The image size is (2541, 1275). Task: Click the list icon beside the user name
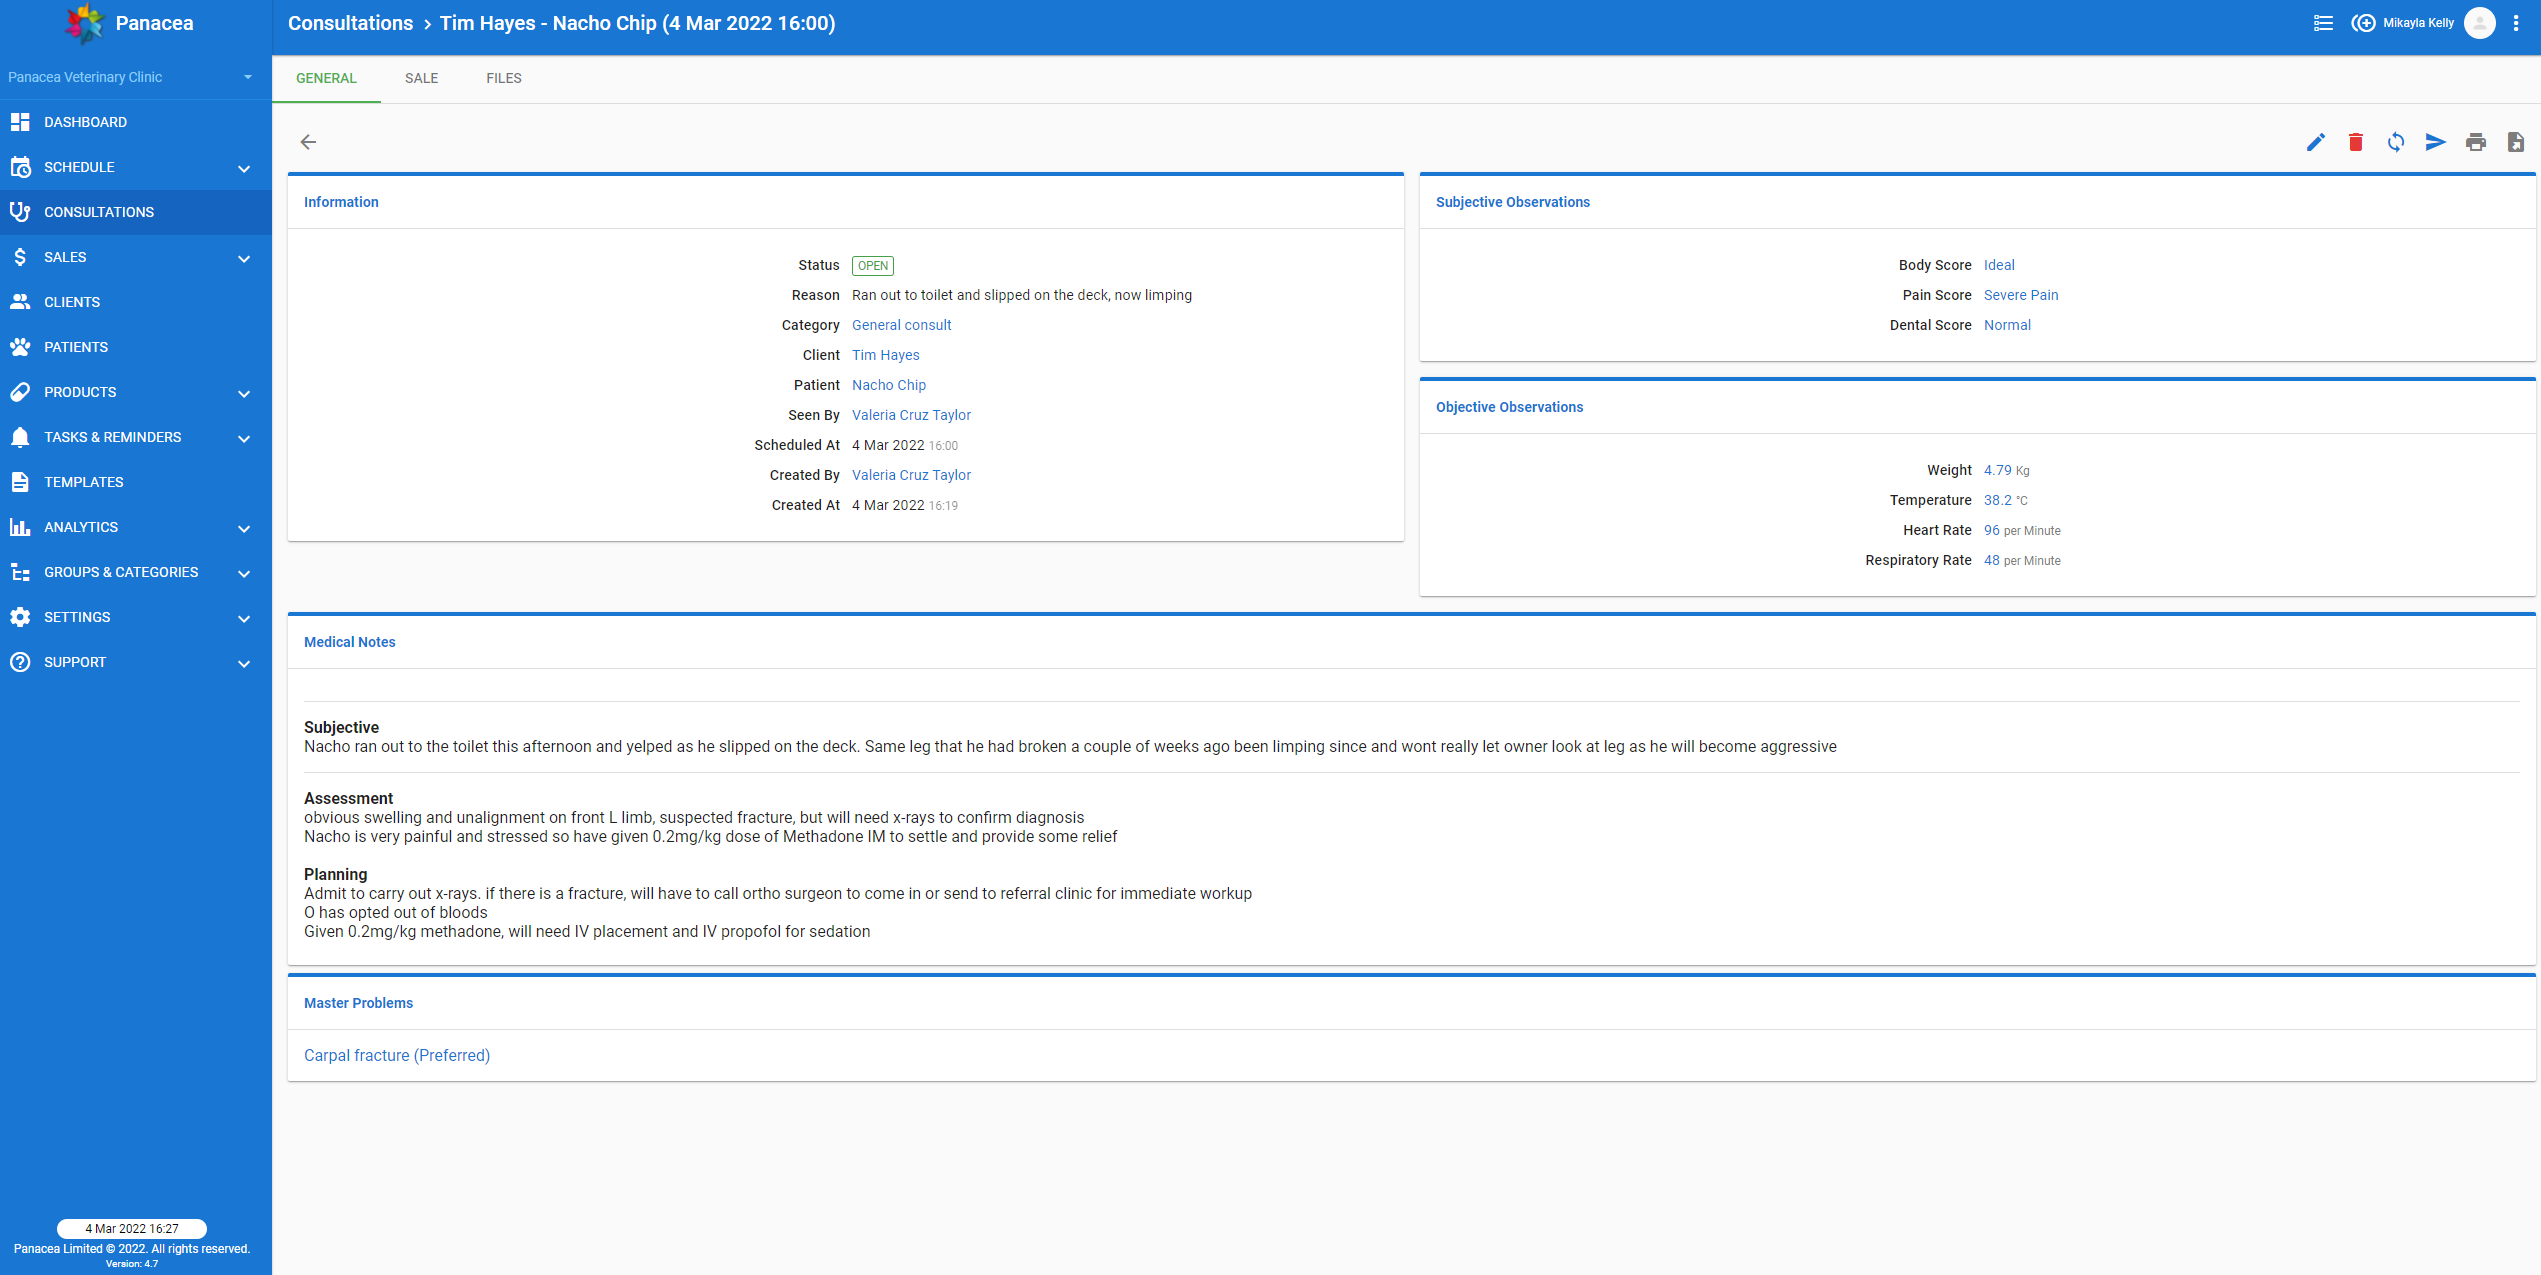(2322, 22)
